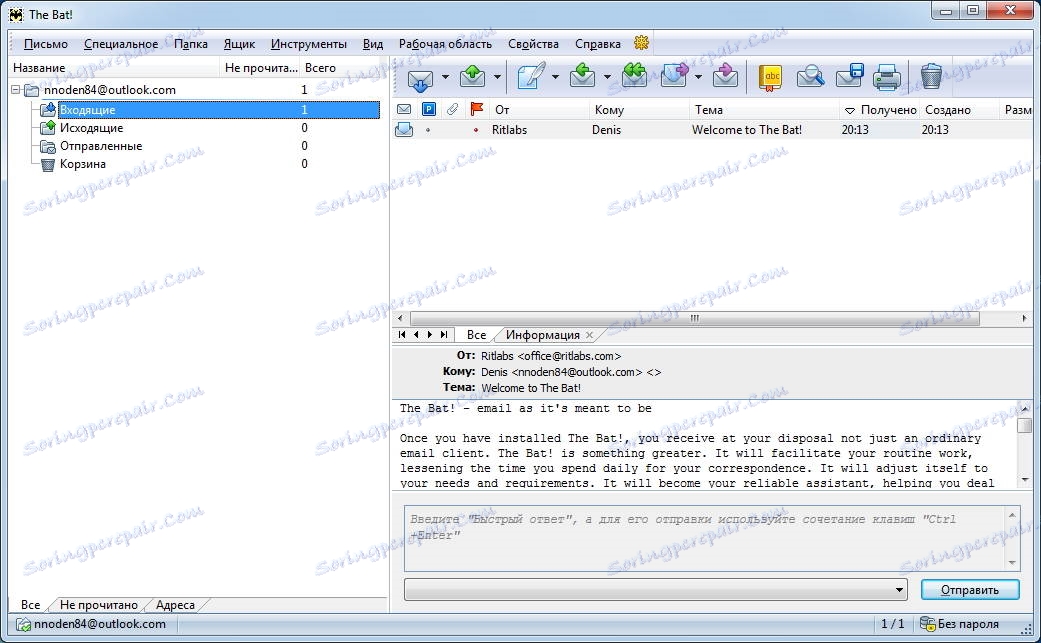Select the 'Входящие' folder
Image resolution: width=1041 pixels, height=643 pixels.
pos(219,109)
